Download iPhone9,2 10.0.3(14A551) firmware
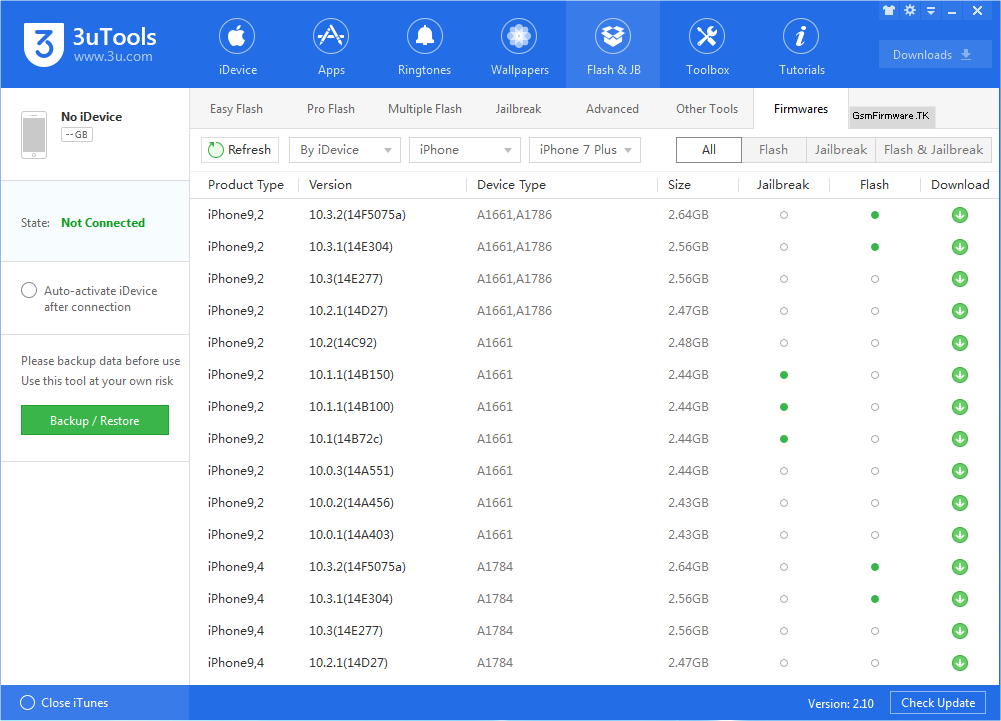The width and height of the screenshot is (1001, 721). pos(960,471)
